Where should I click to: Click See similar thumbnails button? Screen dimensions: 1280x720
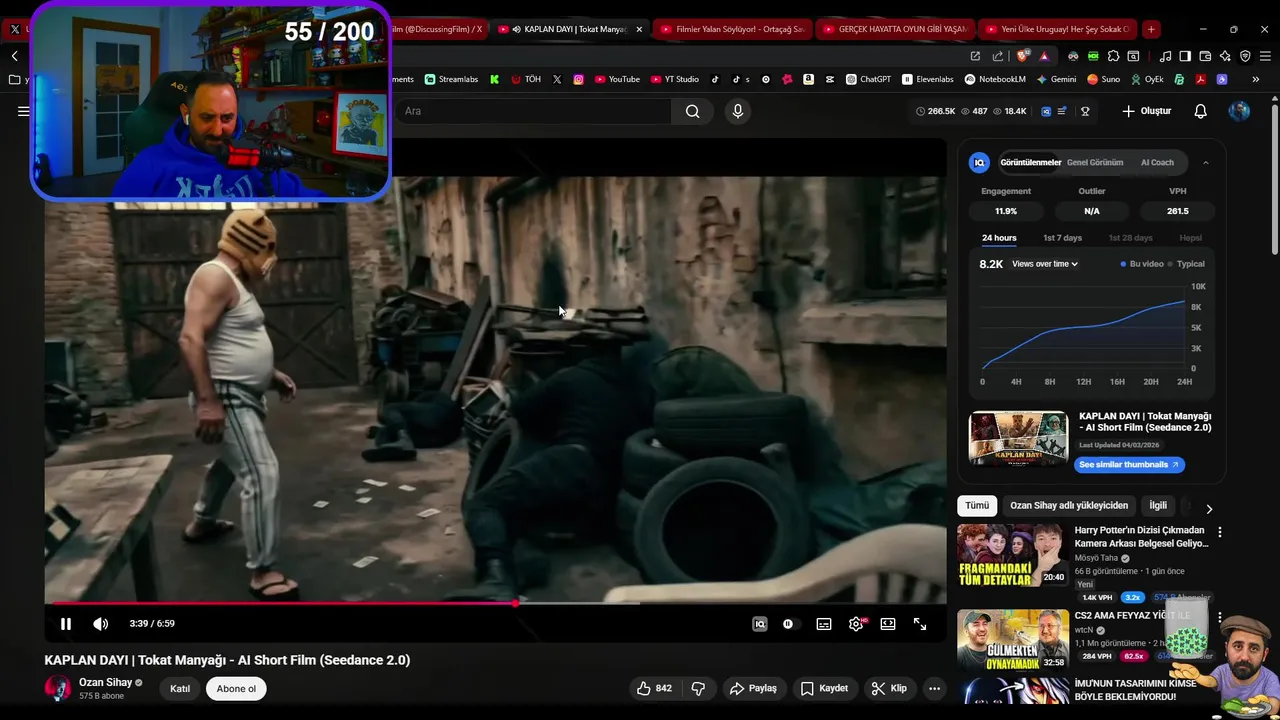point(1129,464)
